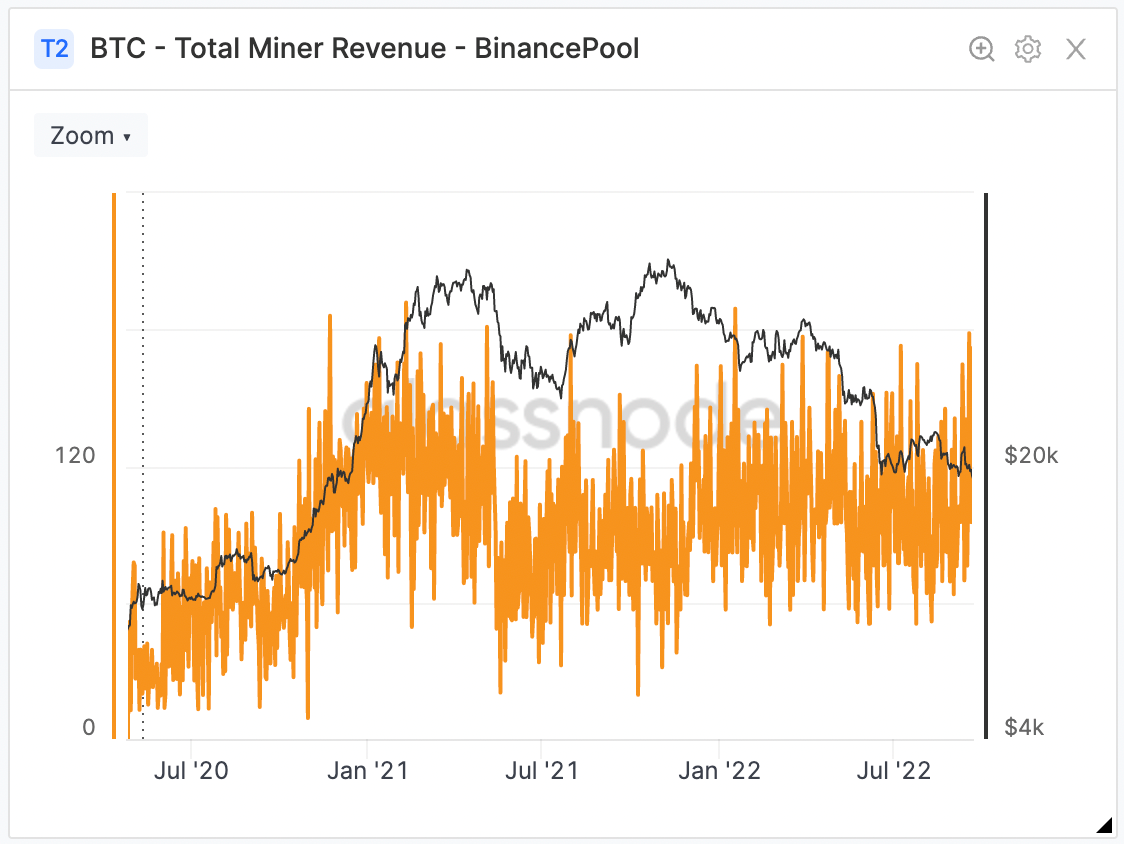This screenshot has height=844, width=1124.
Task: Click the dark right axis bar
Action: click(x=986, y=466)
